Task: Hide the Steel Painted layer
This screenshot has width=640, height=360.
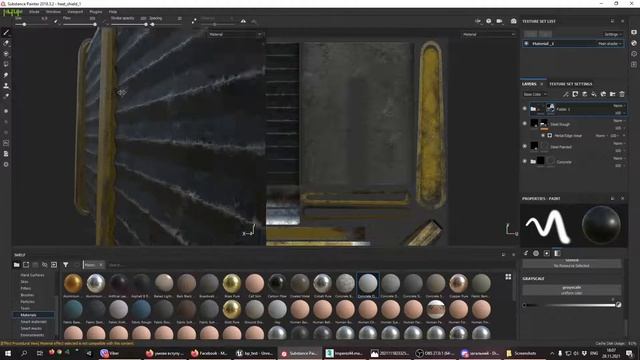Action: coord(525,146)
